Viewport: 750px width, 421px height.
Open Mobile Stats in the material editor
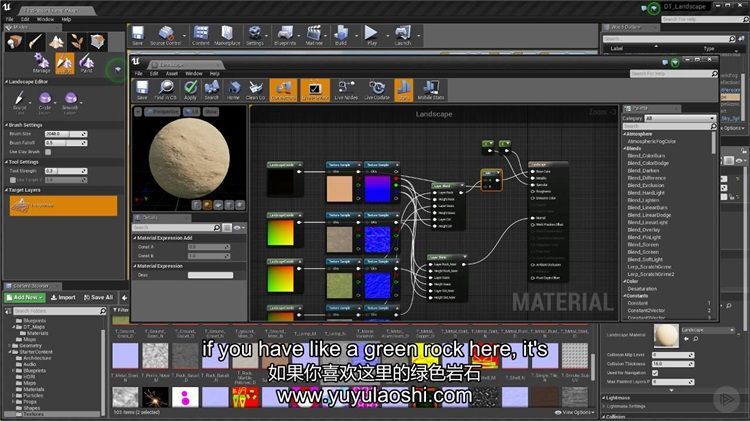click(431, 90)
